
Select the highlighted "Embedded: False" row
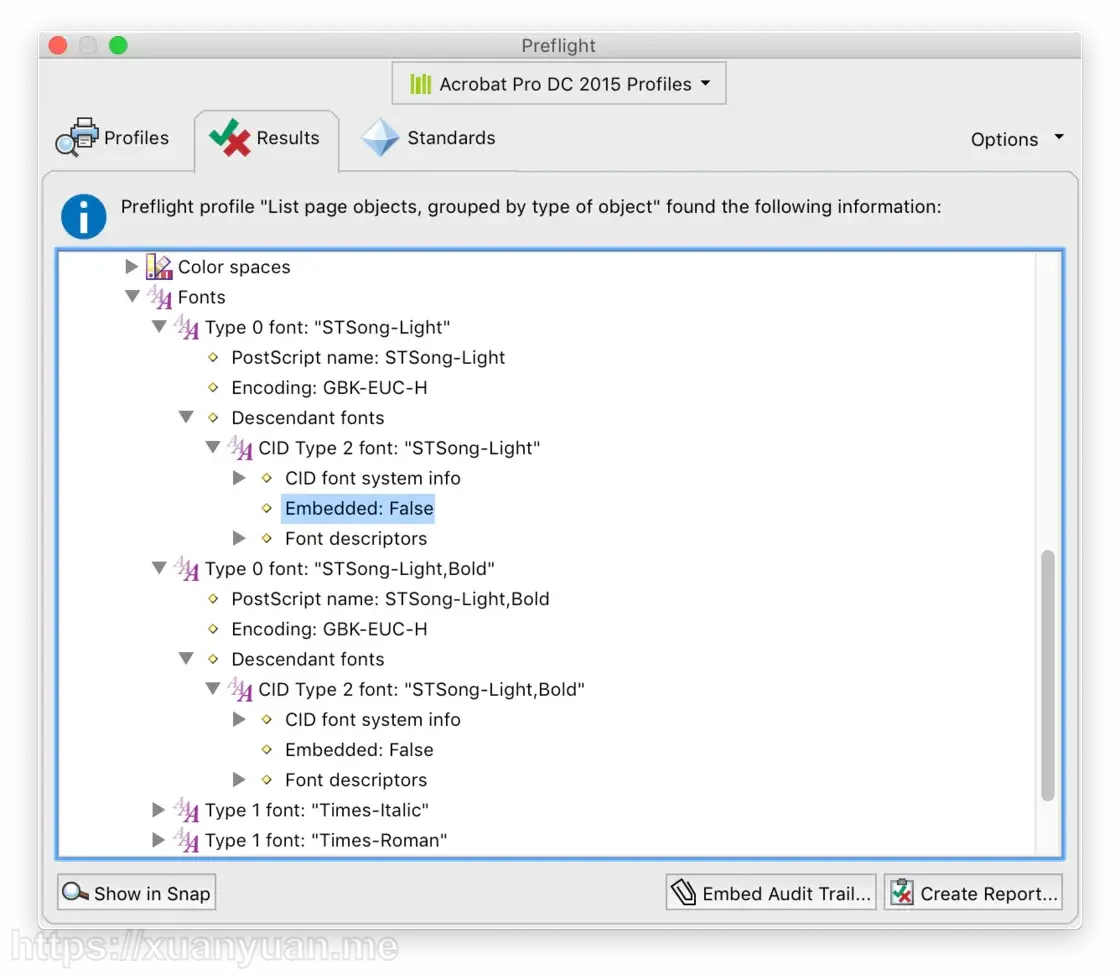[x=359, y=508]
